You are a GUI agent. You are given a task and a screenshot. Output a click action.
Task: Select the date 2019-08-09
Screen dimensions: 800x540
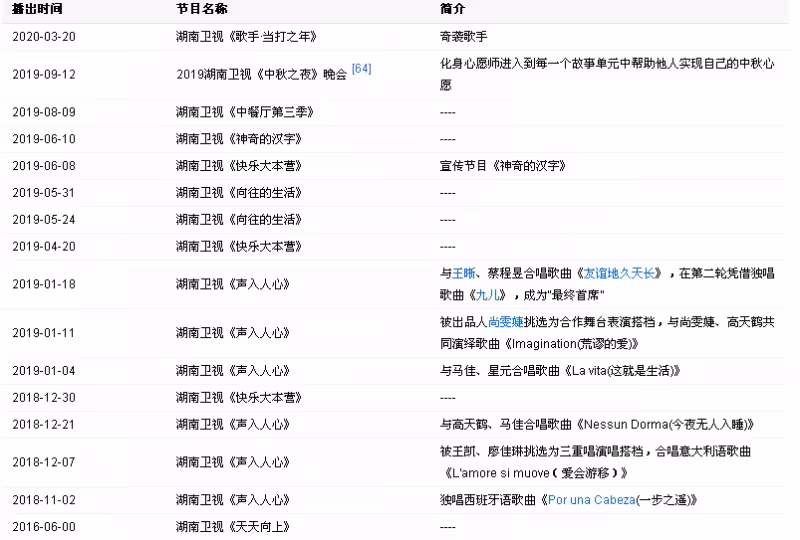(x=44, y=112)
